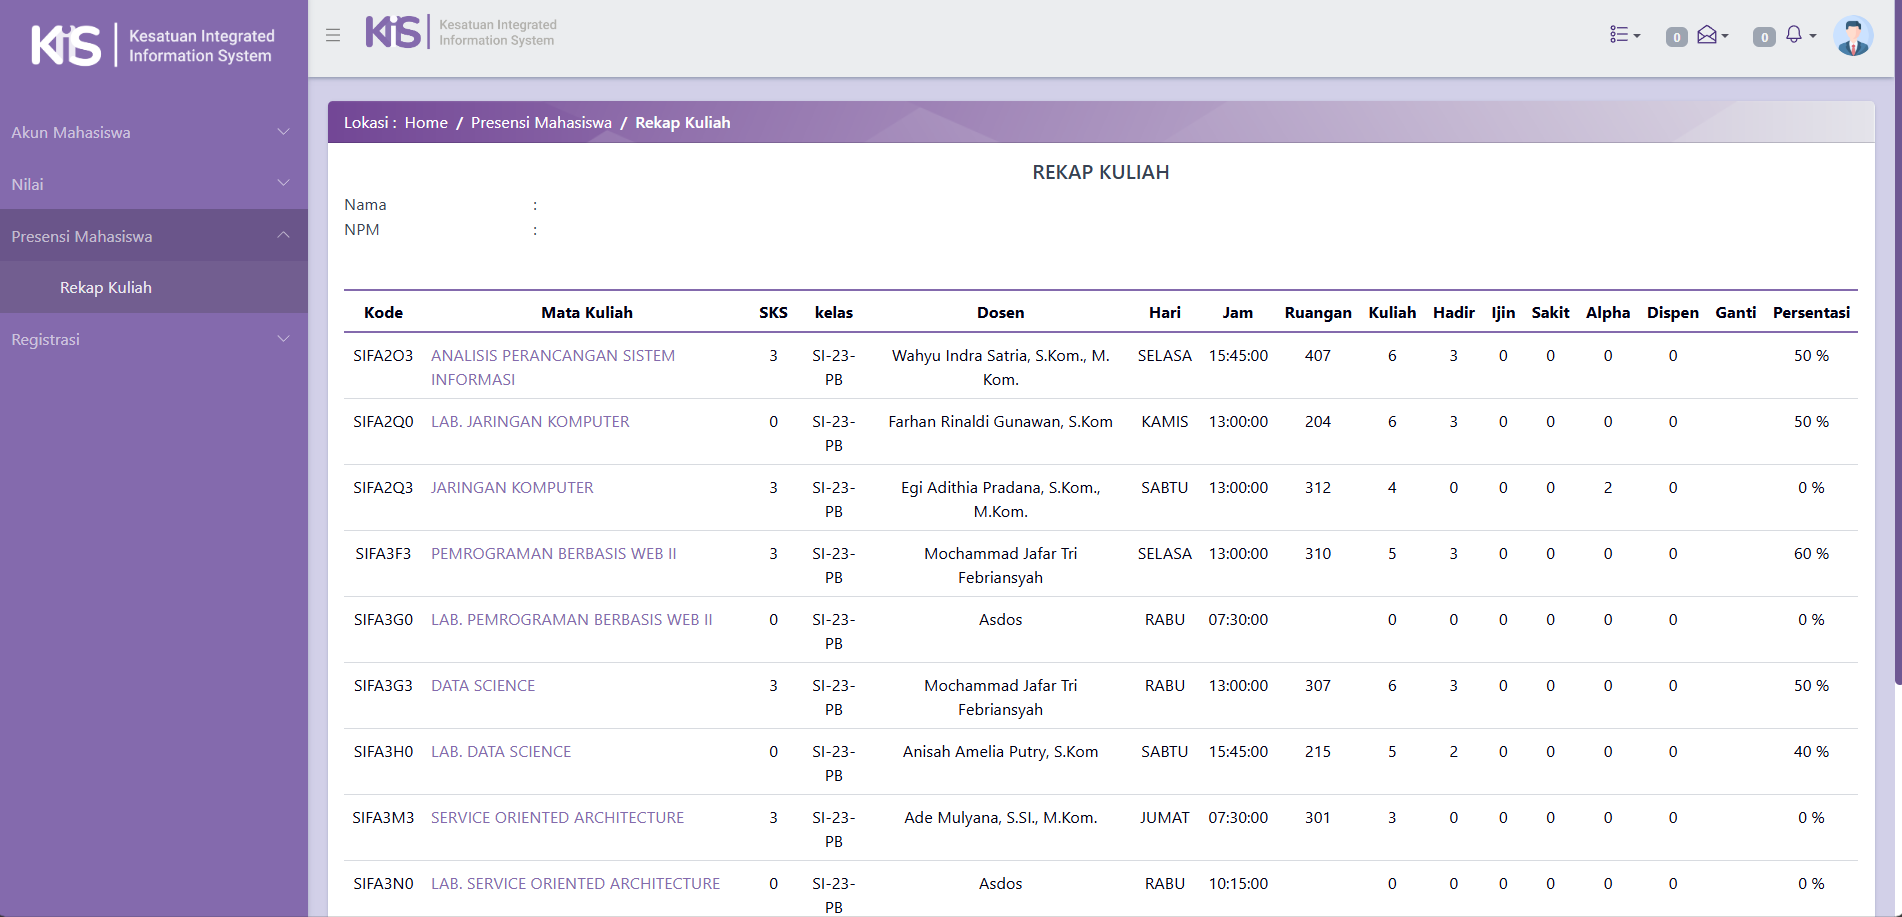Open JARINGAN KOMPUTER course link
Screen dimensions: 1902x917
[x=512, y=487]
